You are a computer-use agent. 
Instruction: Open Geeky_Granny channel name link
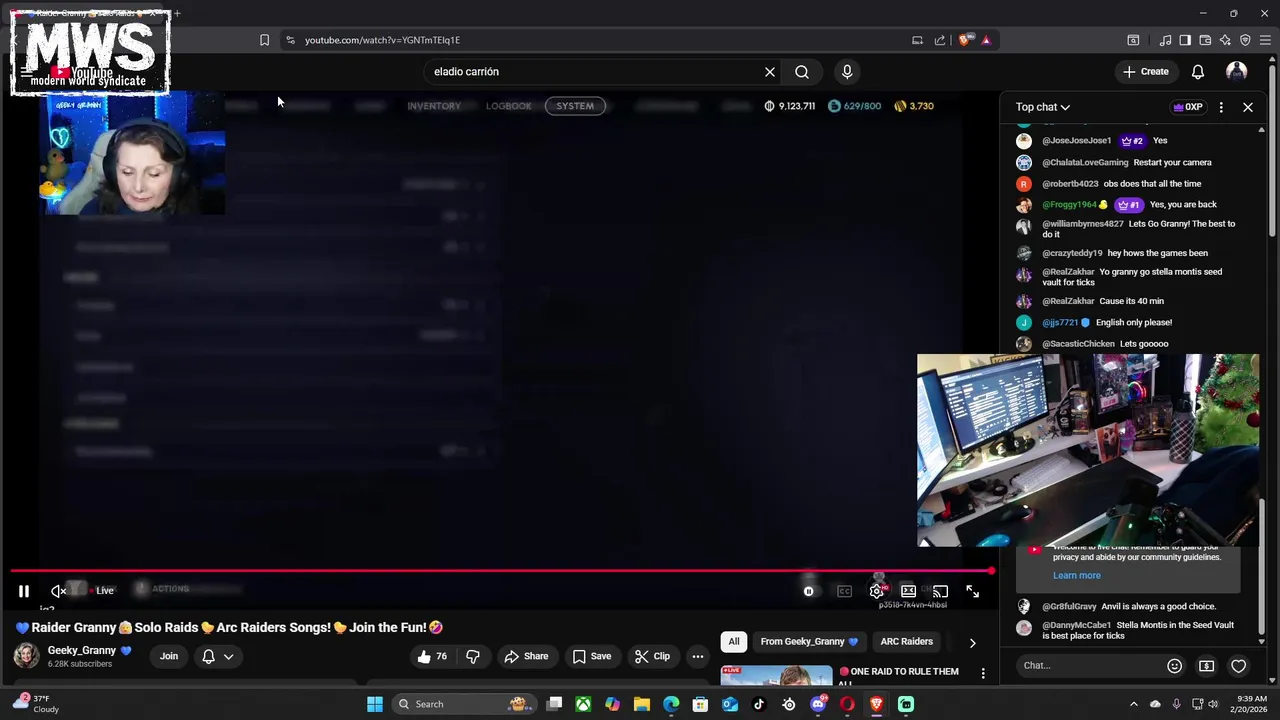click(x=82, y=650)
